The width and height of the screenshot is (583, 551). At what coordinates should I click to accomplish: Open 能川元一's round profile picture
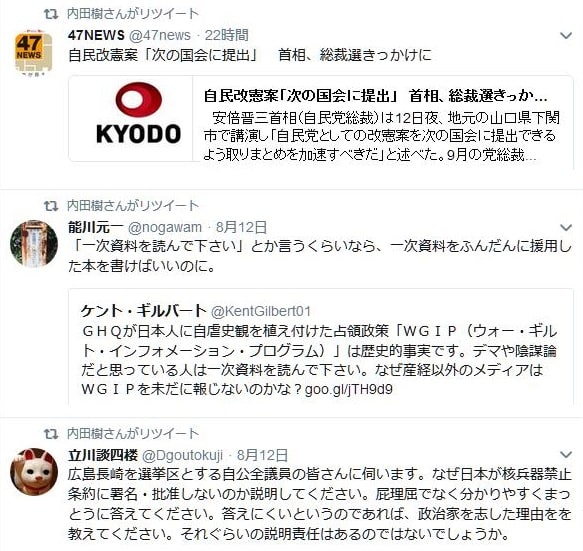coord(34,244)
